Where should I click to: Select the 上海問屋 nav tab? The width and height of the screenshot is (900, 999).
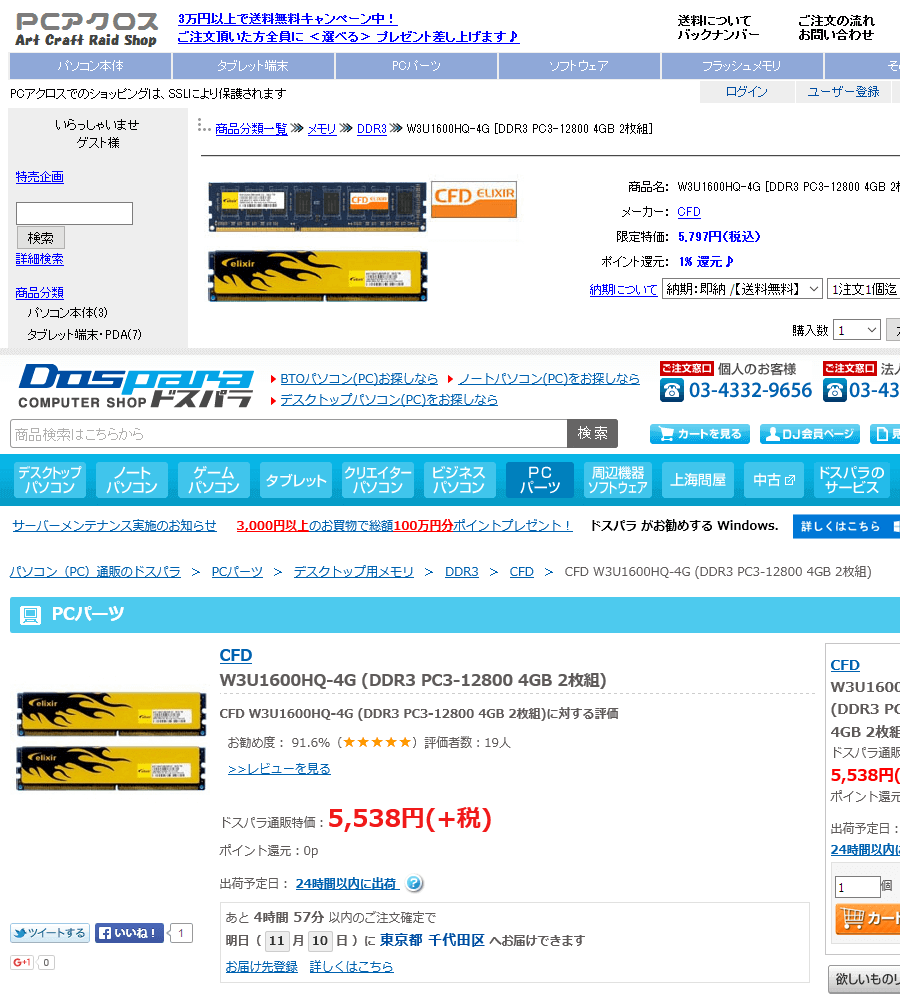698,480
